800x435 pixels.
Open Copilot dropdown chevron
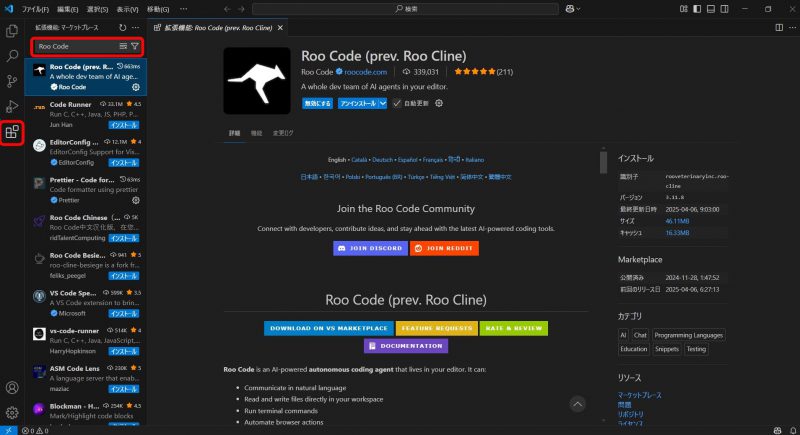pyautogui.click(x=578, y=9)
